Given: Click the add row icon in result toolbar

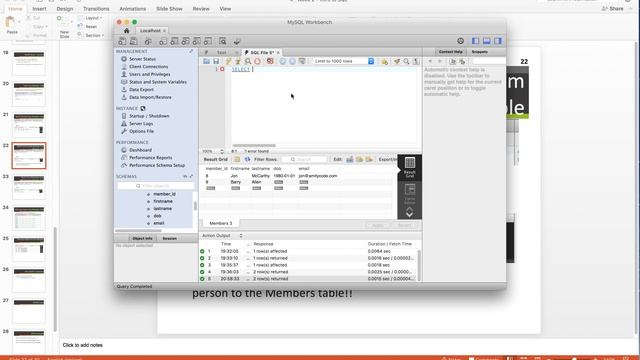Looking at the screenshot, I should [360, 159].
